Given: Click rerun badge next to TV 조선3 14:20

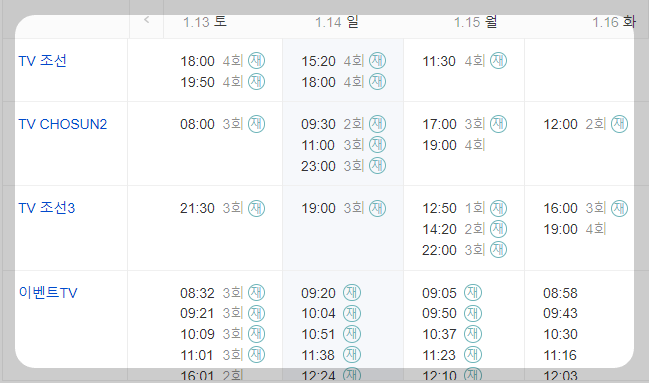Looking at the screenshot, I should pyautogui.click(x=498, y=229).
